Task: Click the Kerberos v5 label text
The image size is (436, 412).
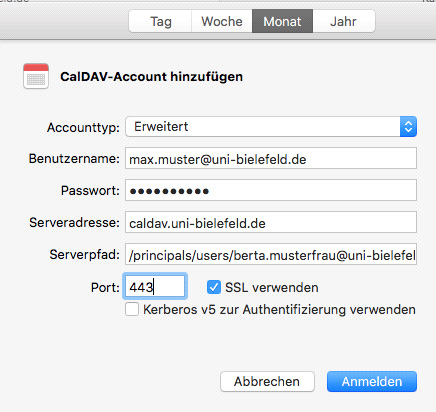Action: point(279,310)
